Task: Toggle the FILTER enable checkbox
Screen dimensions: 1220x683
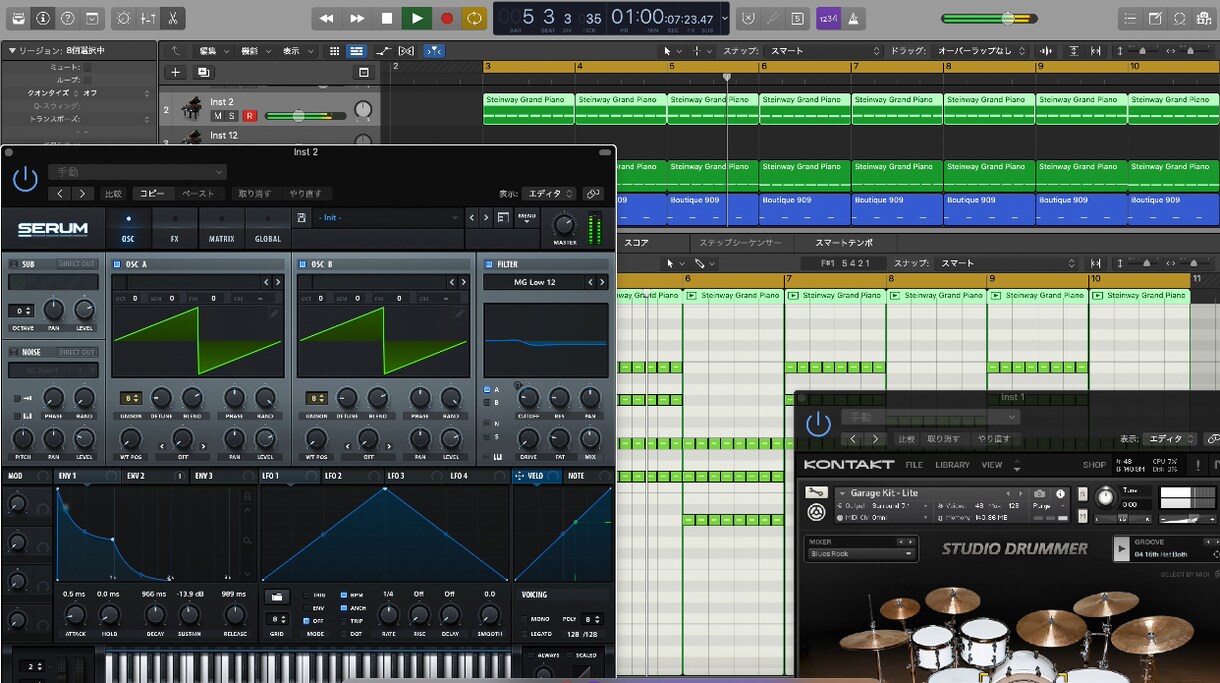Action: click(489, 264)
